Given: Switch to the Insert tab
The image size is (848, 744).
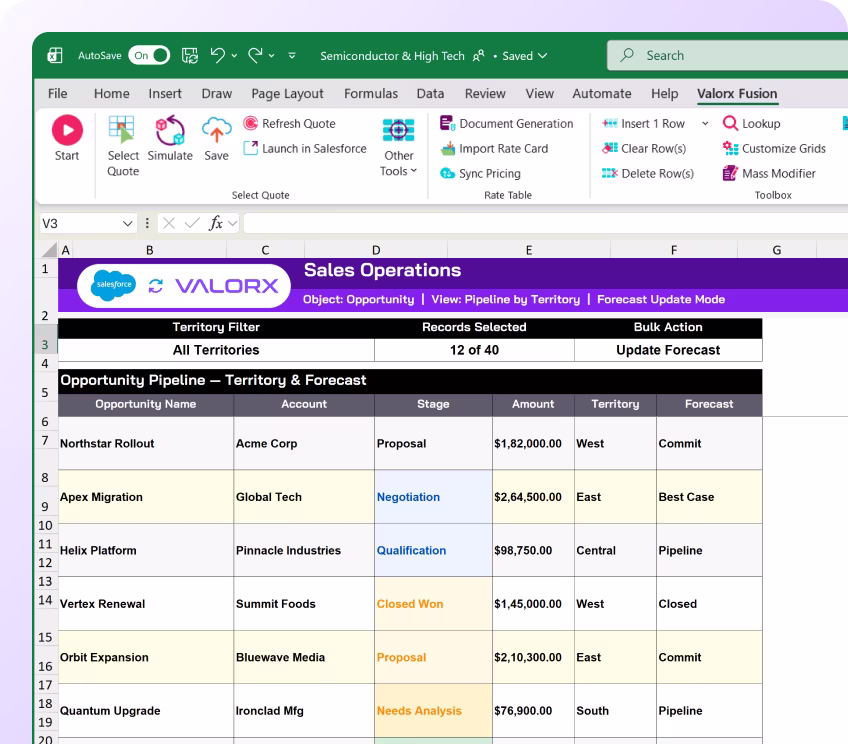Looking at the screenshot, I should pyautogui.click(x=165, y=94).
